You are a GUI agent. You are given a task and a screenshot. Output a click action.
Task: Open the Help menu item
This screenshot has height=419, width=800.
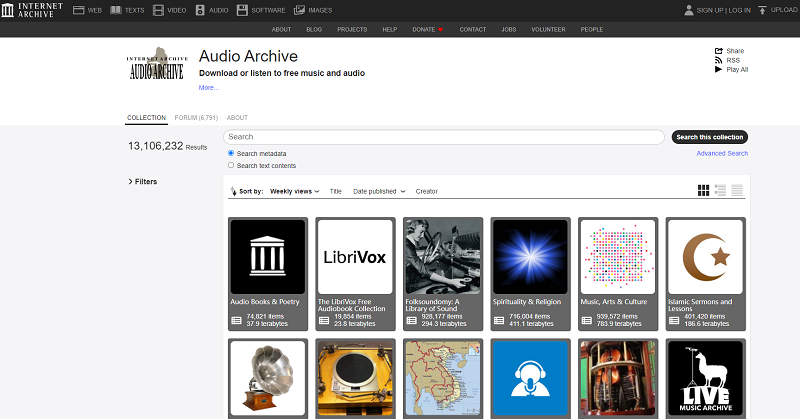[x=390, y=30]
